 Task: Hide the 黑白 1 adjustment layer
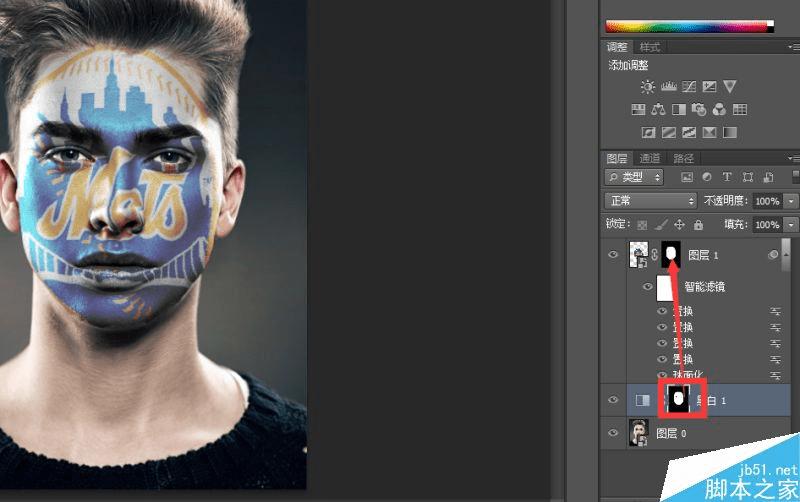pyautogui.click(x=613, y=400)
